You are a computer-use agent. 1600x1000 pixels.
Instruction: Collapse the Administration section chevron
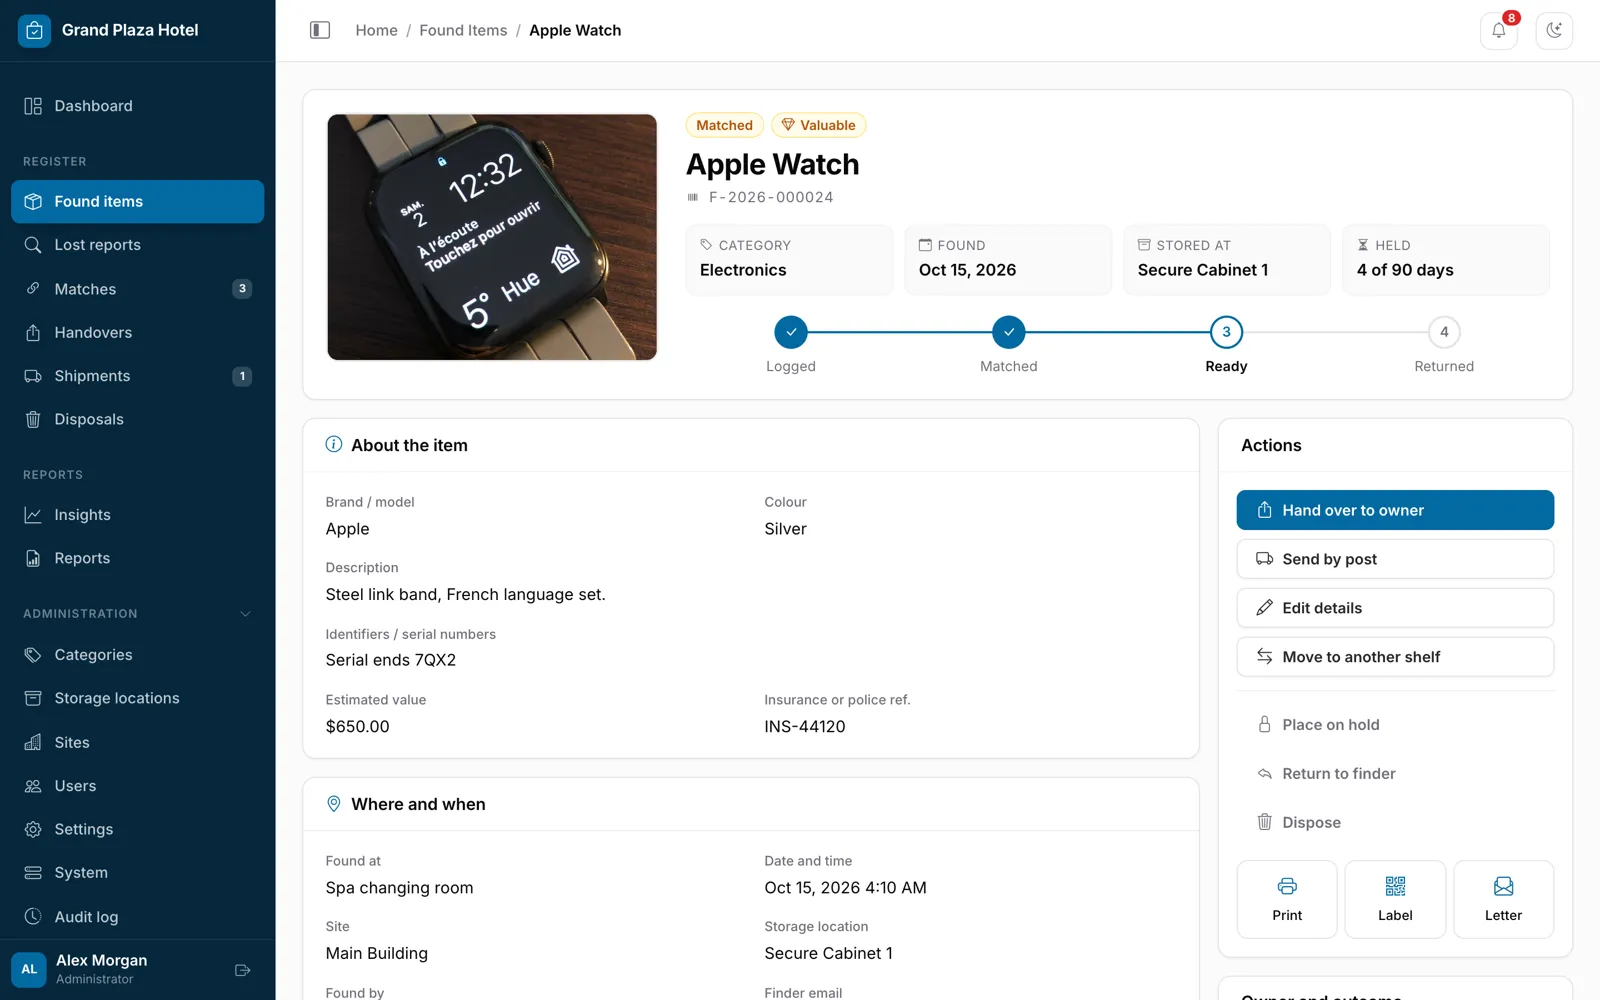[245, 614]
